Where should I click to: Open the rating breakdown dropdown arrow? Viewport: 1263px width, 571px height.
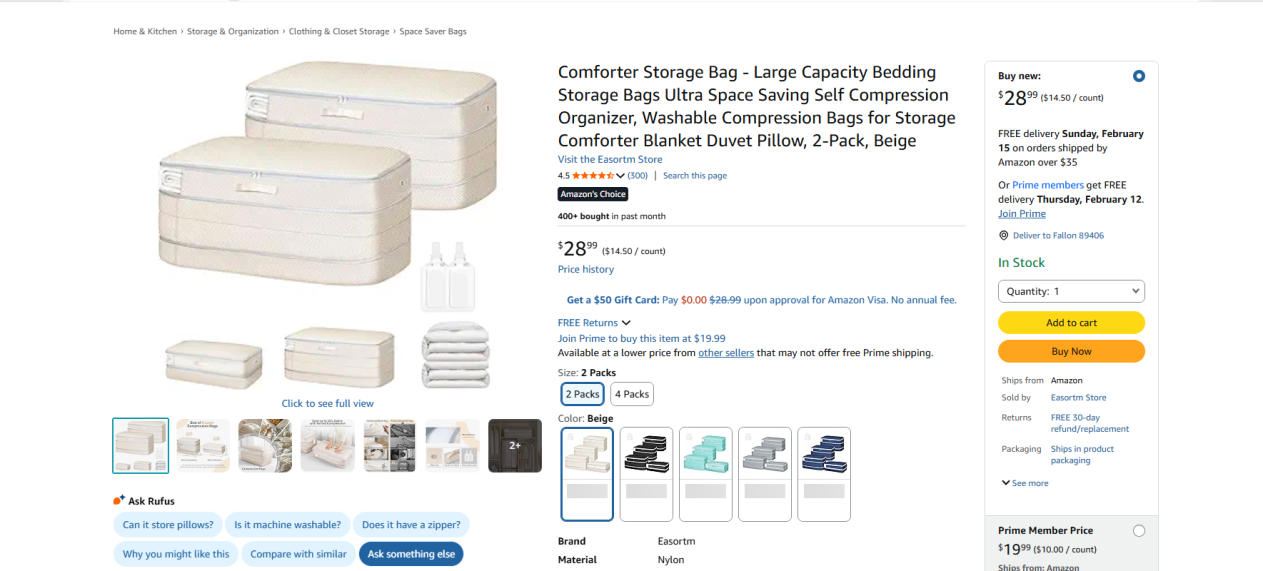(621, 176)
